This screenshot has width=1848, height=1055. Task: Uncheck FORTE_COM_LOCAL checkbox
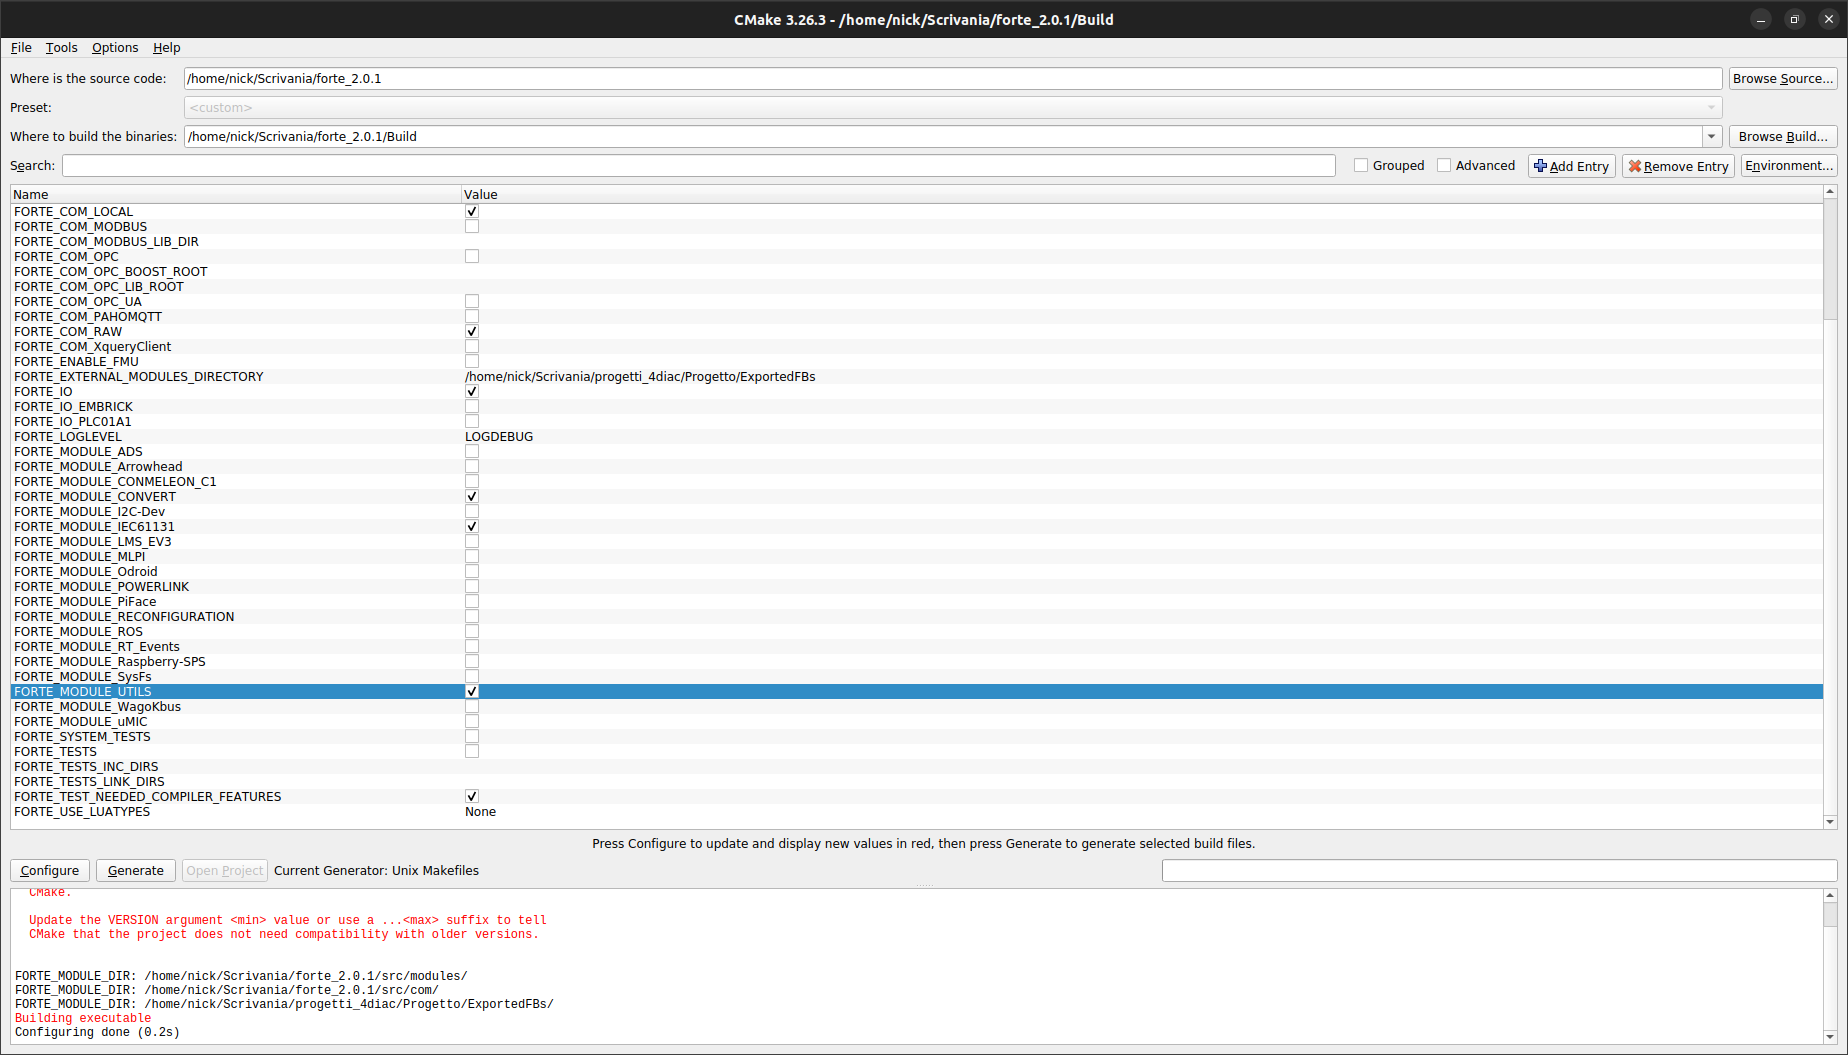point(472,211)
